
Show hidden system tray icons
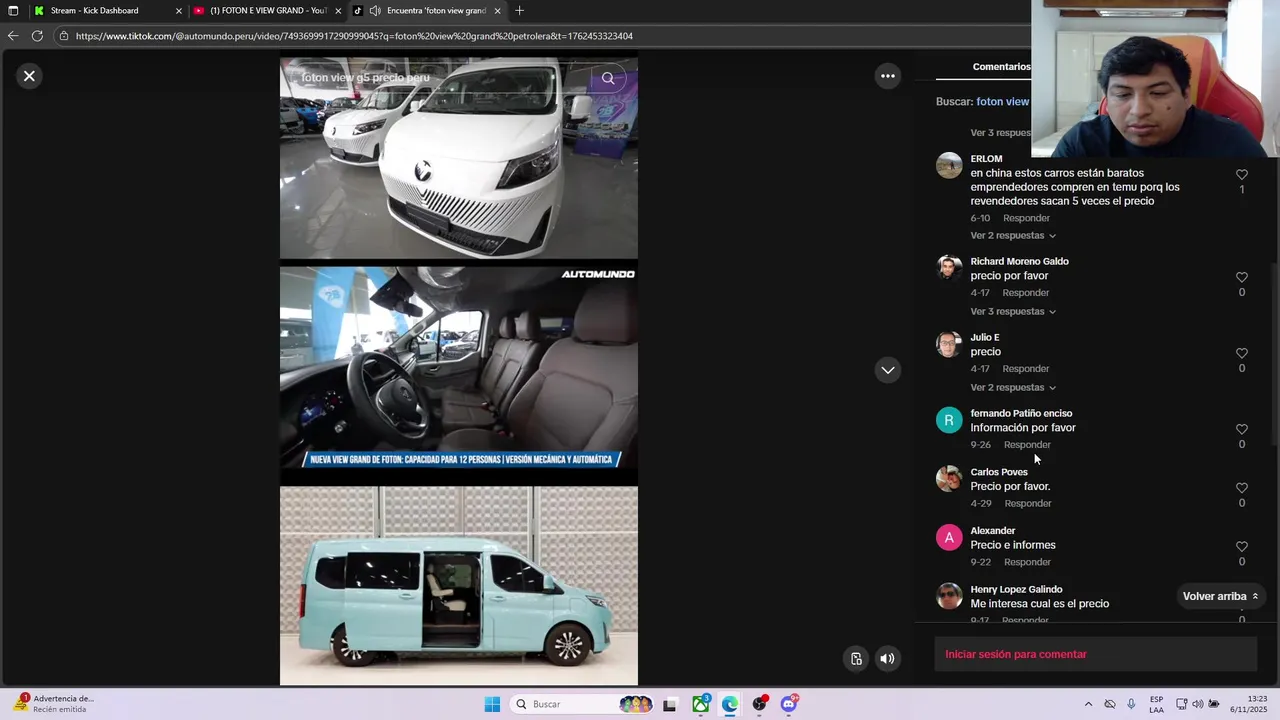tap(1089, 704)
